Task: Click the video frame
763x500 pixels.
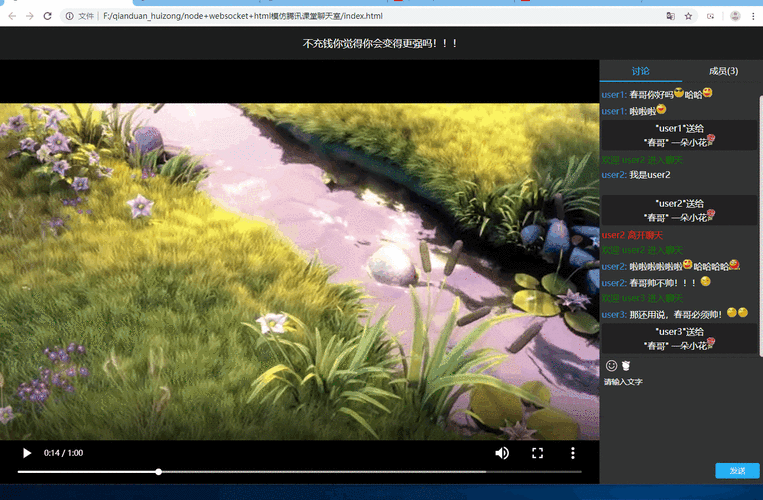Action: pos(299,271)
